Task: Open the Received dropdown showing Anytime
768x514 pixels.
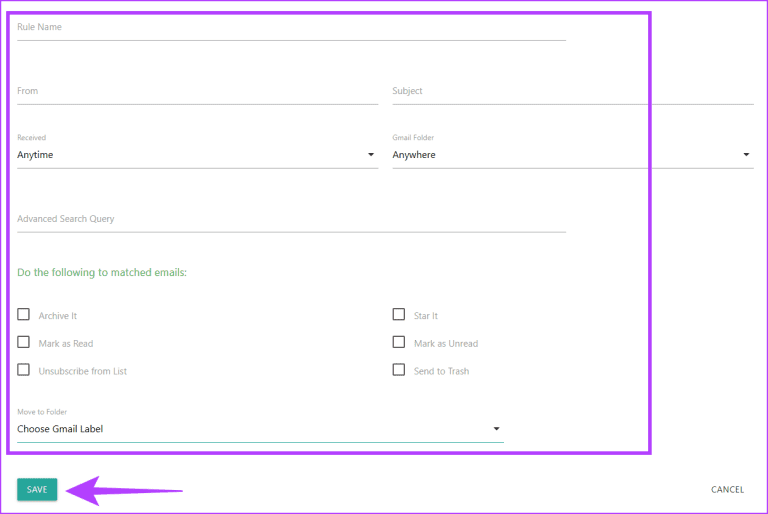Action: coord(190,155)
